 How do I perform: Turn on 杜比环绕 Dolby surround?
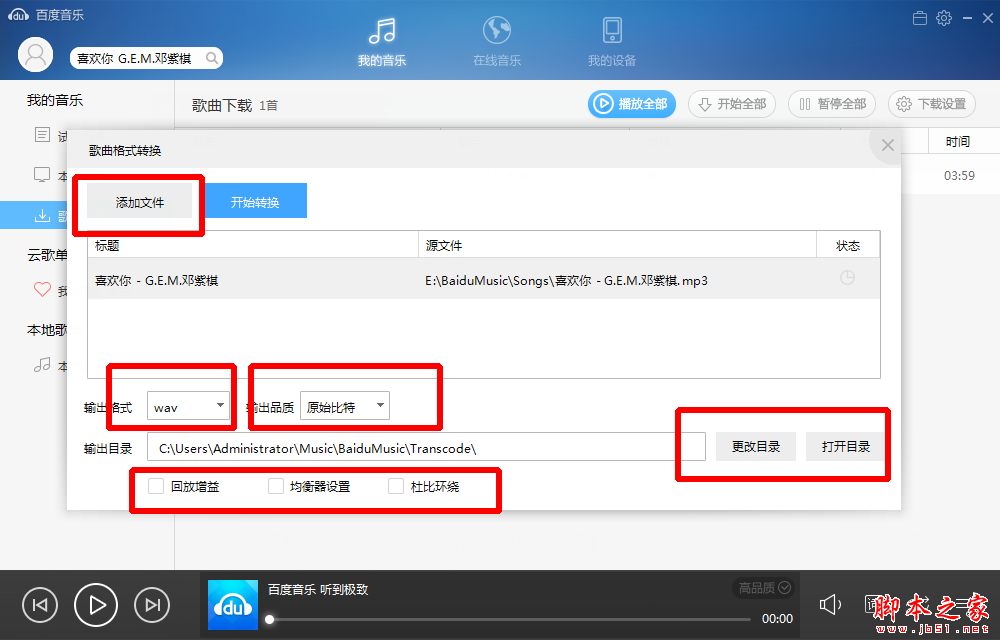[x=395, y=485]
